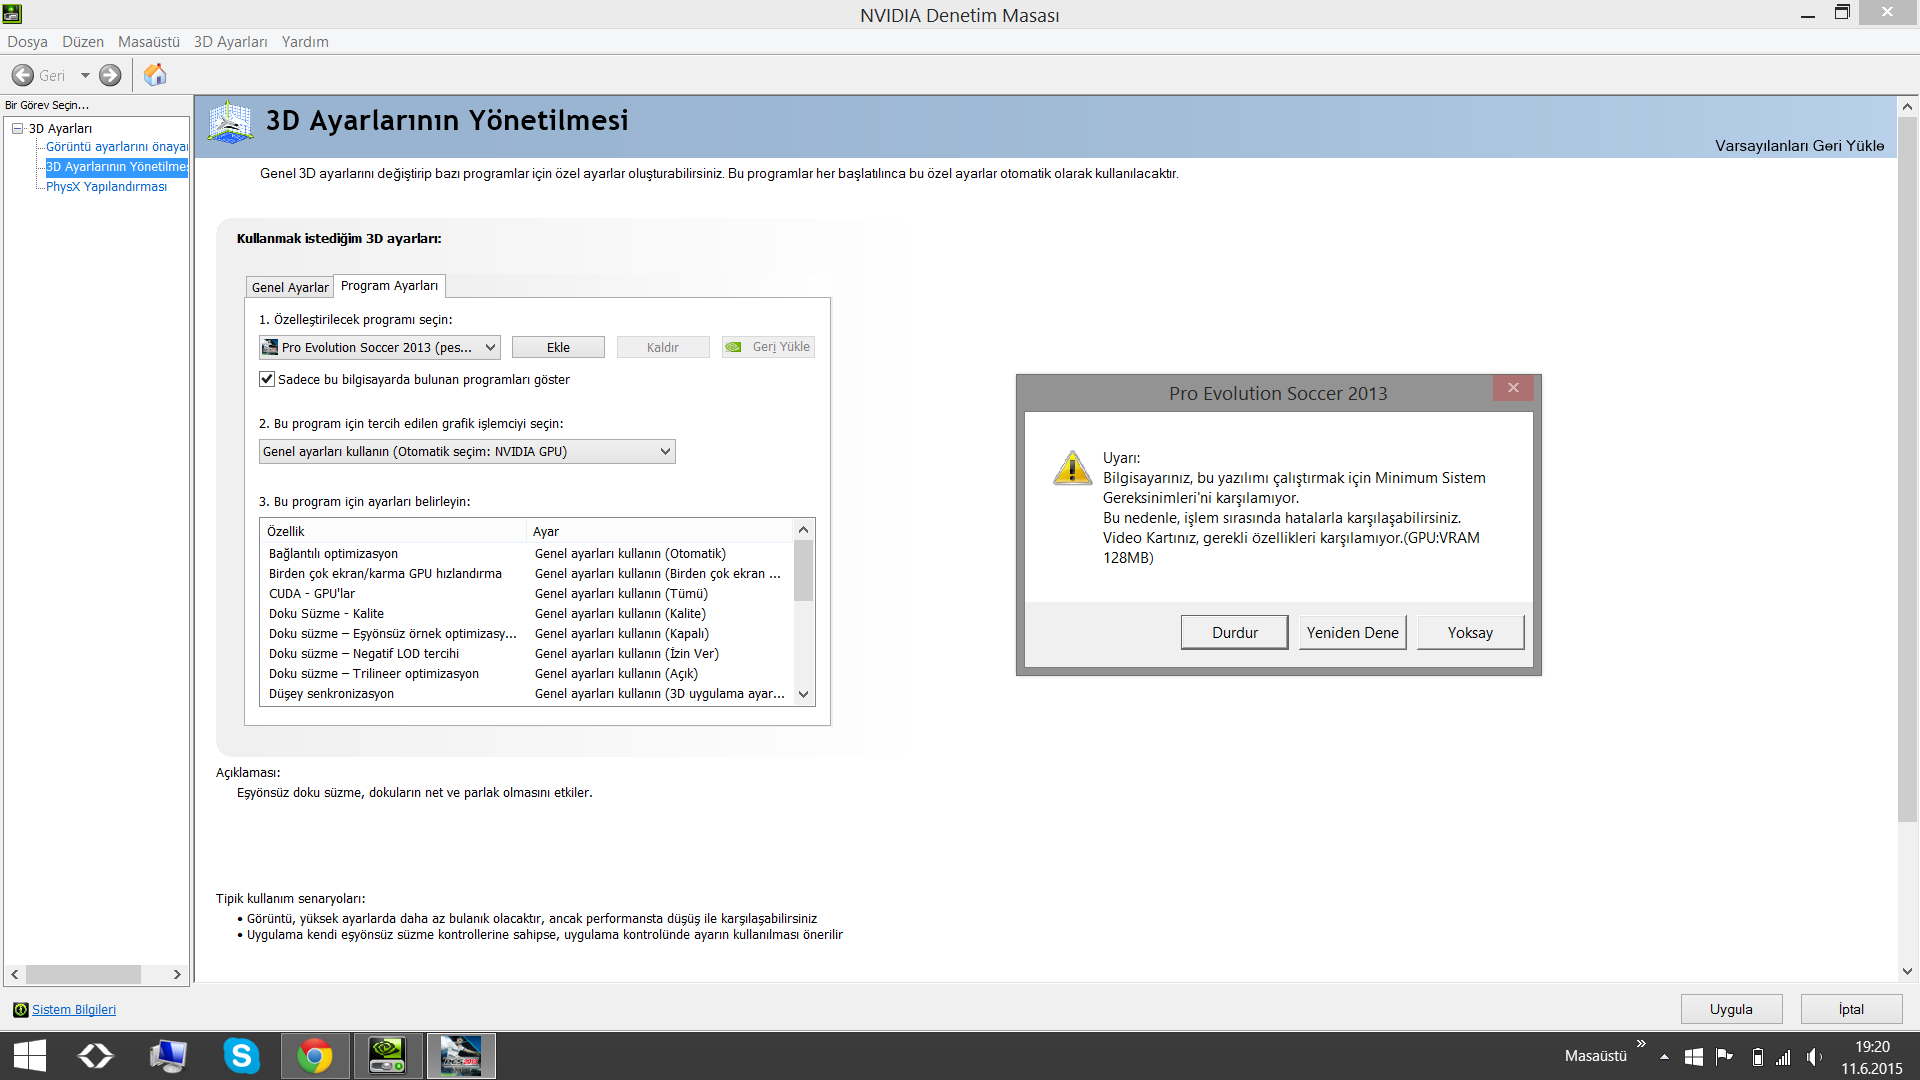Viewport: 1920px width, 1080px height.
Task: Open the Skype taskbar icon
Action: pyautogui.click(x=241, y=1056)
